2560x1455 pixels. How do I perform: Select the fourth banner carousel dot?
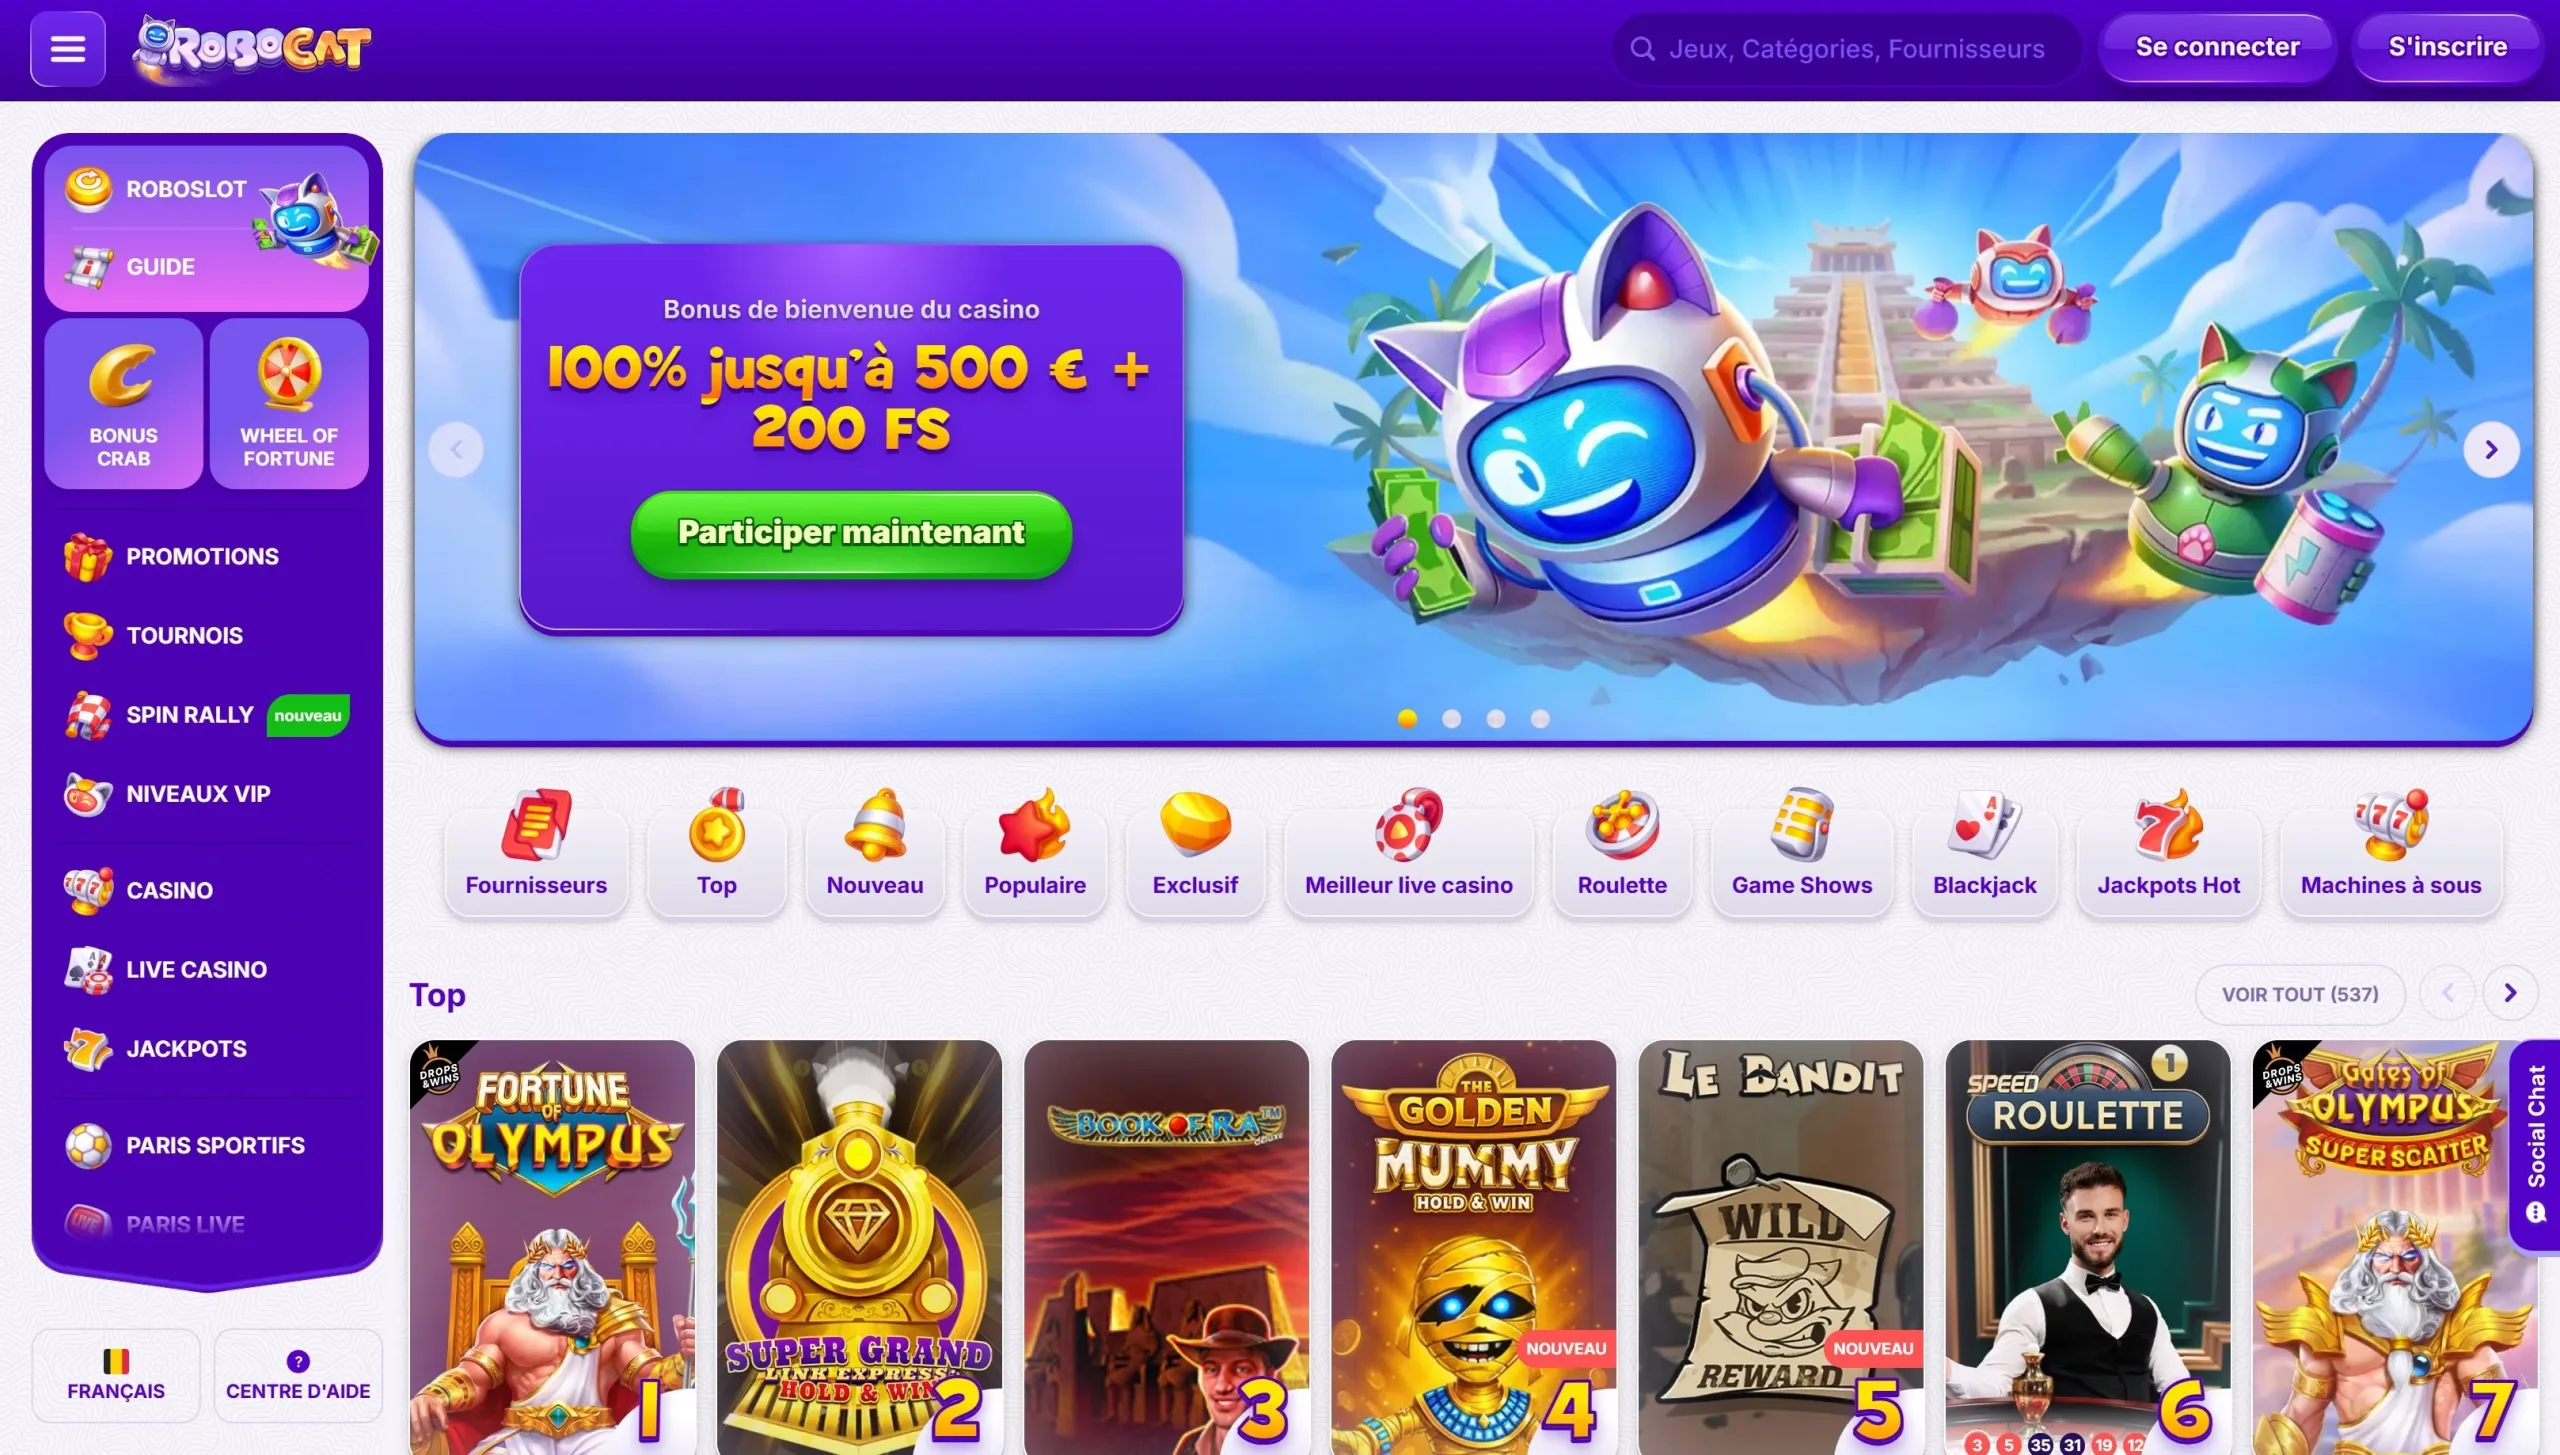pos(1540,719)
